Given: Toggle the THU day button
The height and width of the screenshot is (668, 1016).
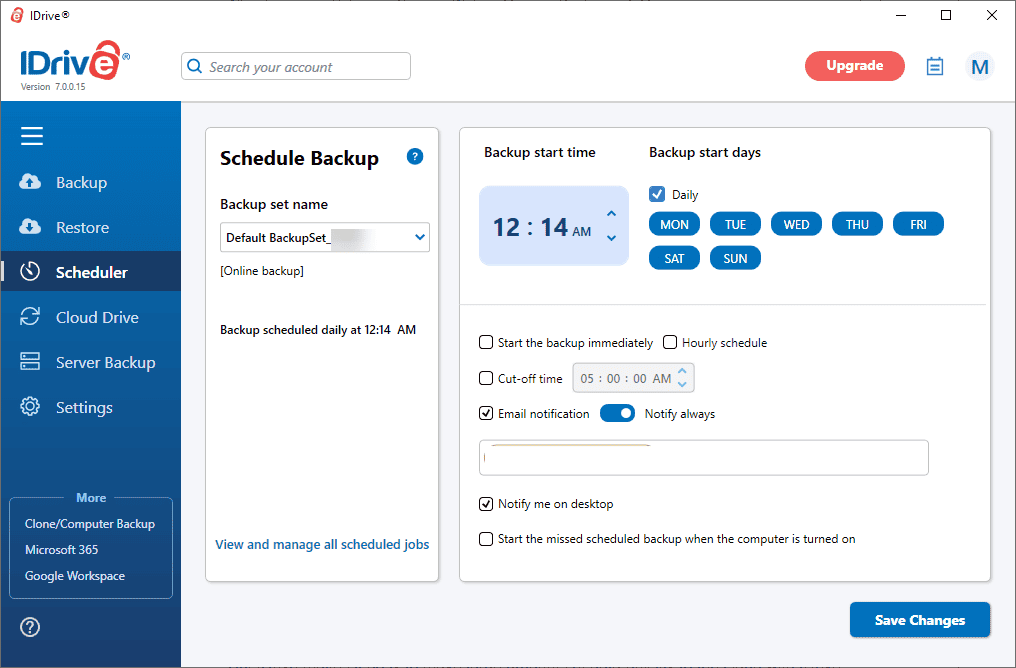Looking at the screenshot, I should (x=857, y=224).
